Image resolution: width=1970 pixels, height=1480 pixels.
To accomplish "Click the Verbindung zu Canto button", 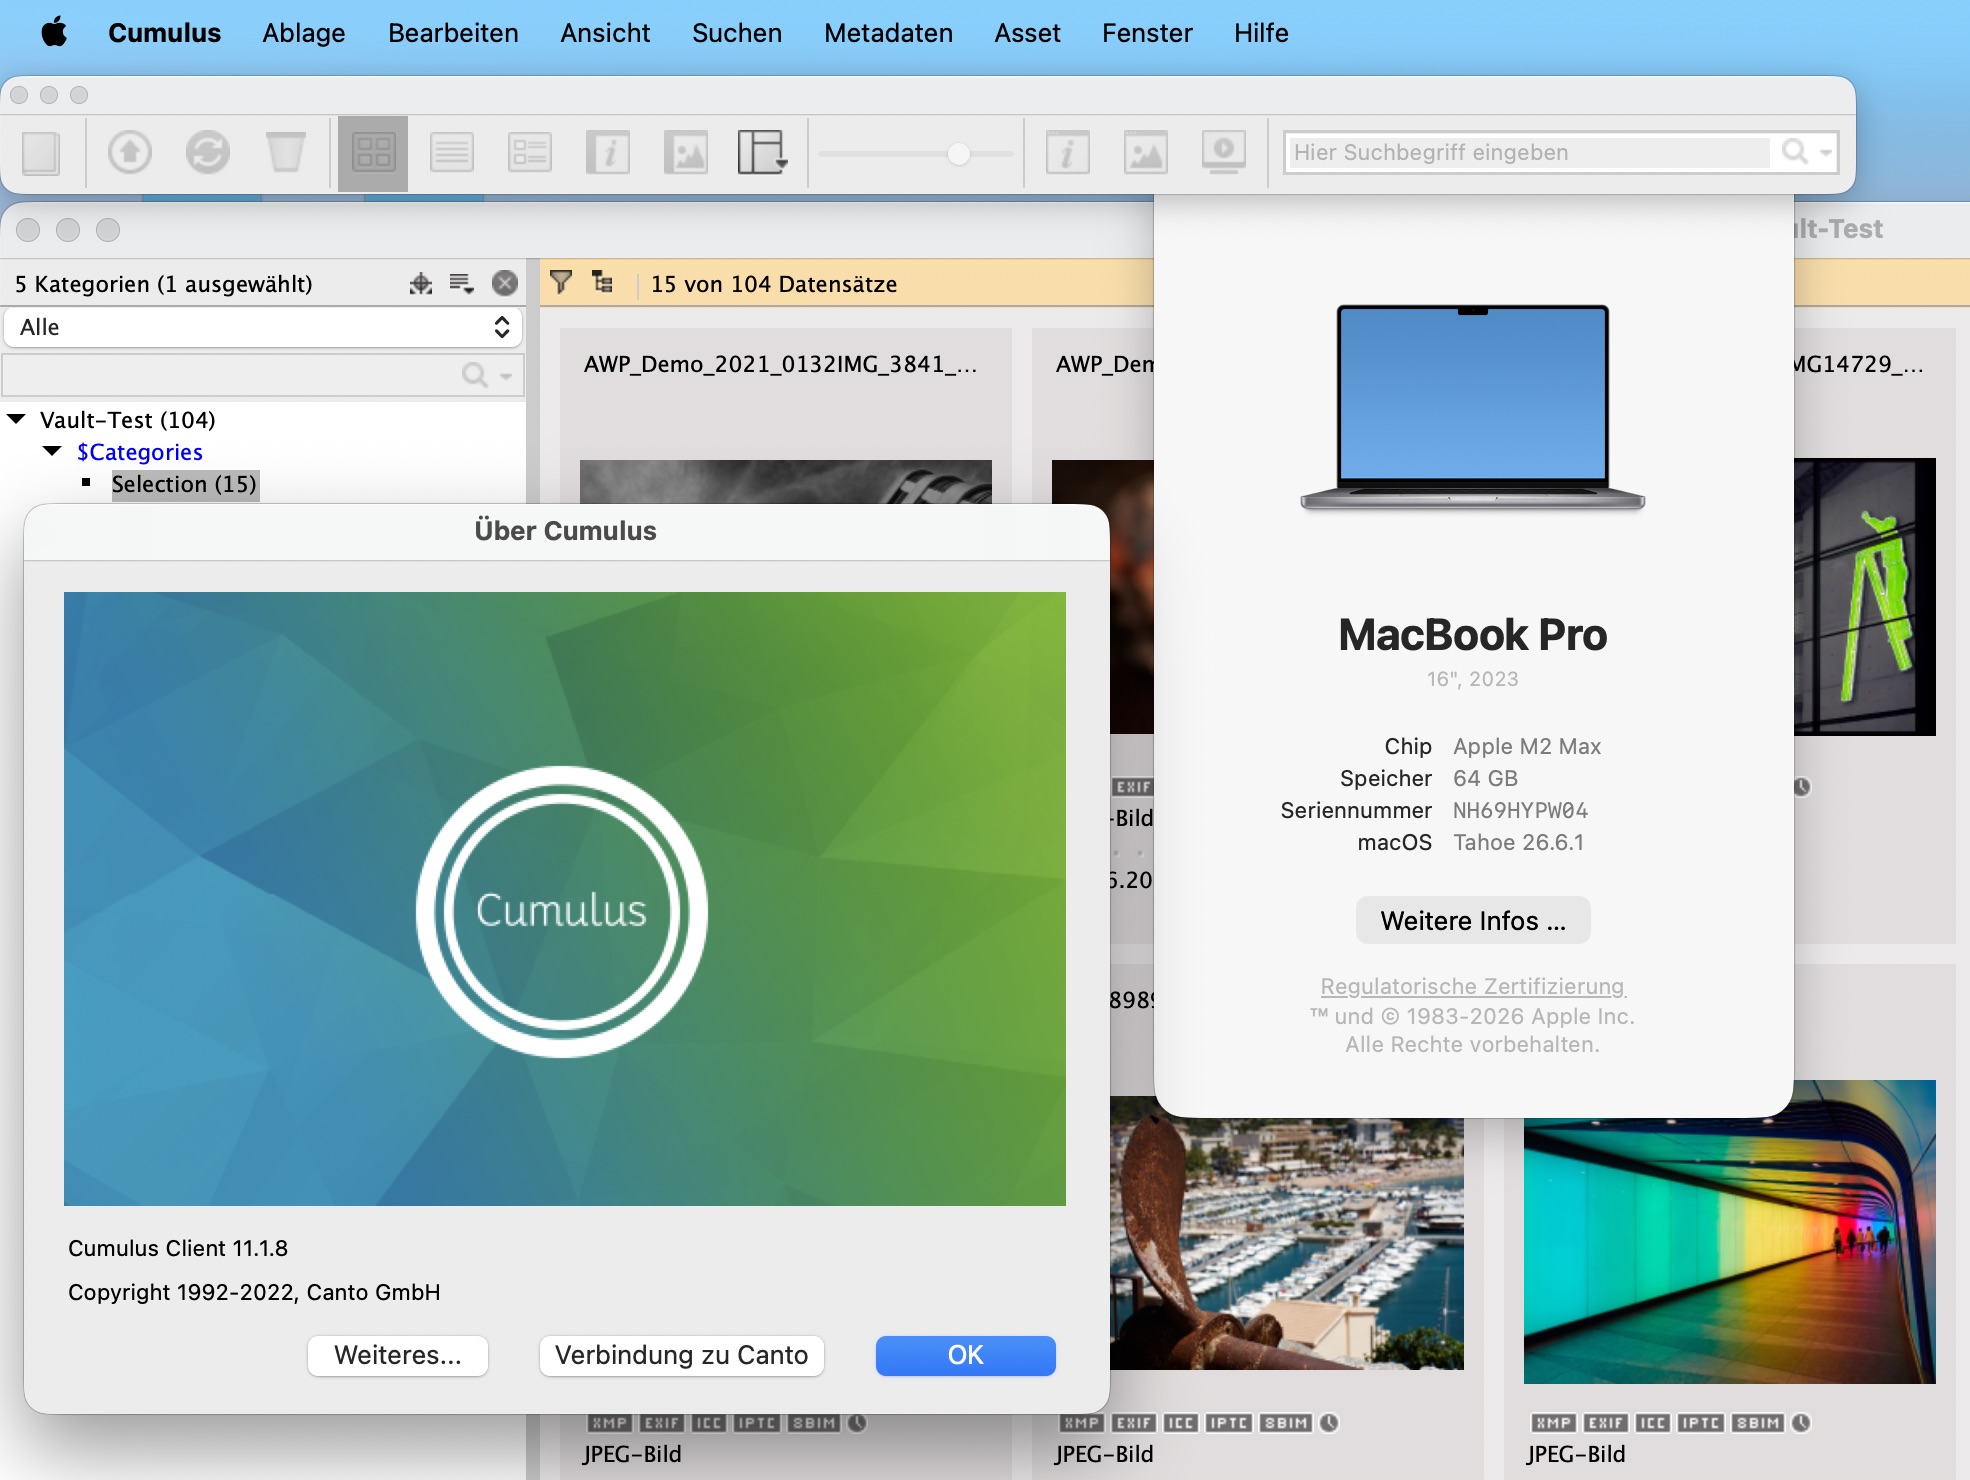I will (681, 1355).
